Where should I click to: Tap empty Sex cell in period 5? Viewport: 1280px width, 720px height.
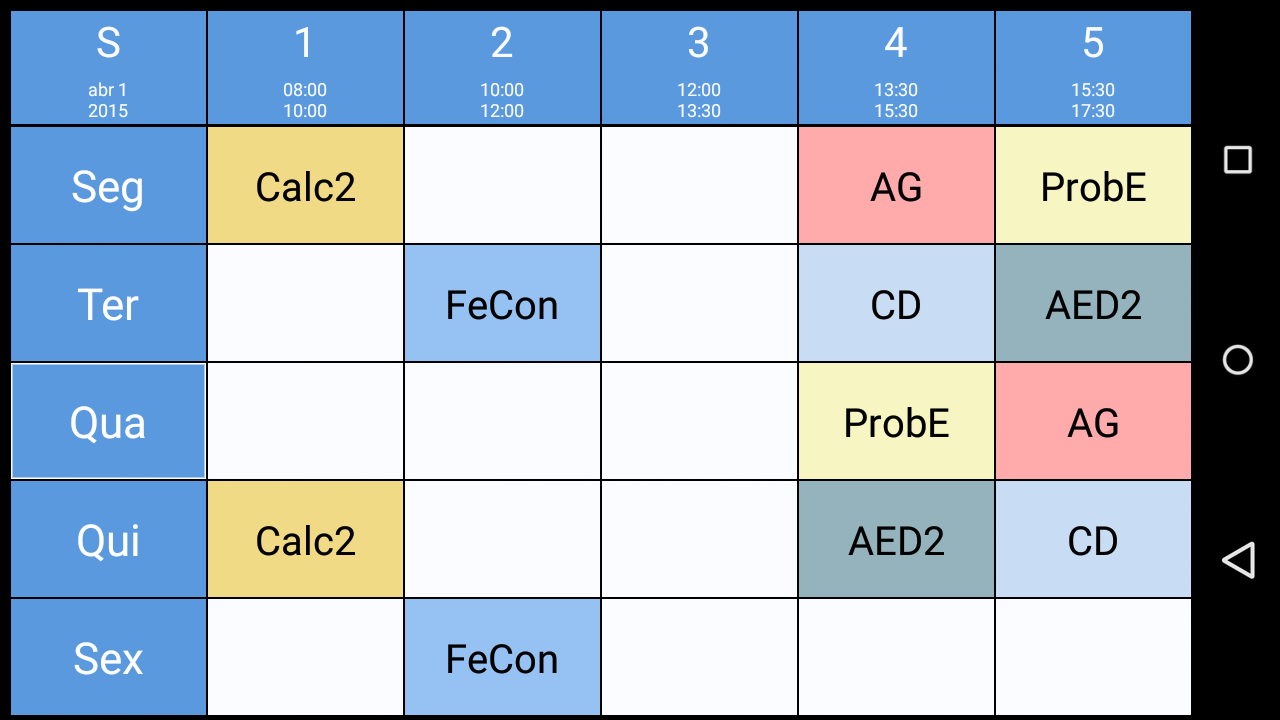(x=1093, y=658)
